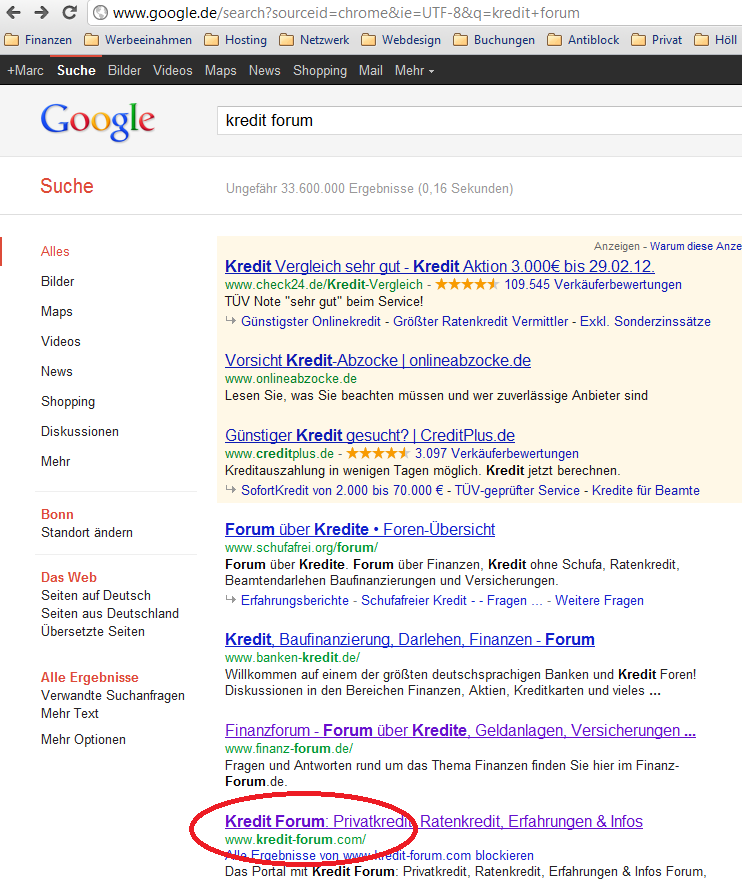
Task: Open the Netzwerk bookmark folder
Action: 314,40
